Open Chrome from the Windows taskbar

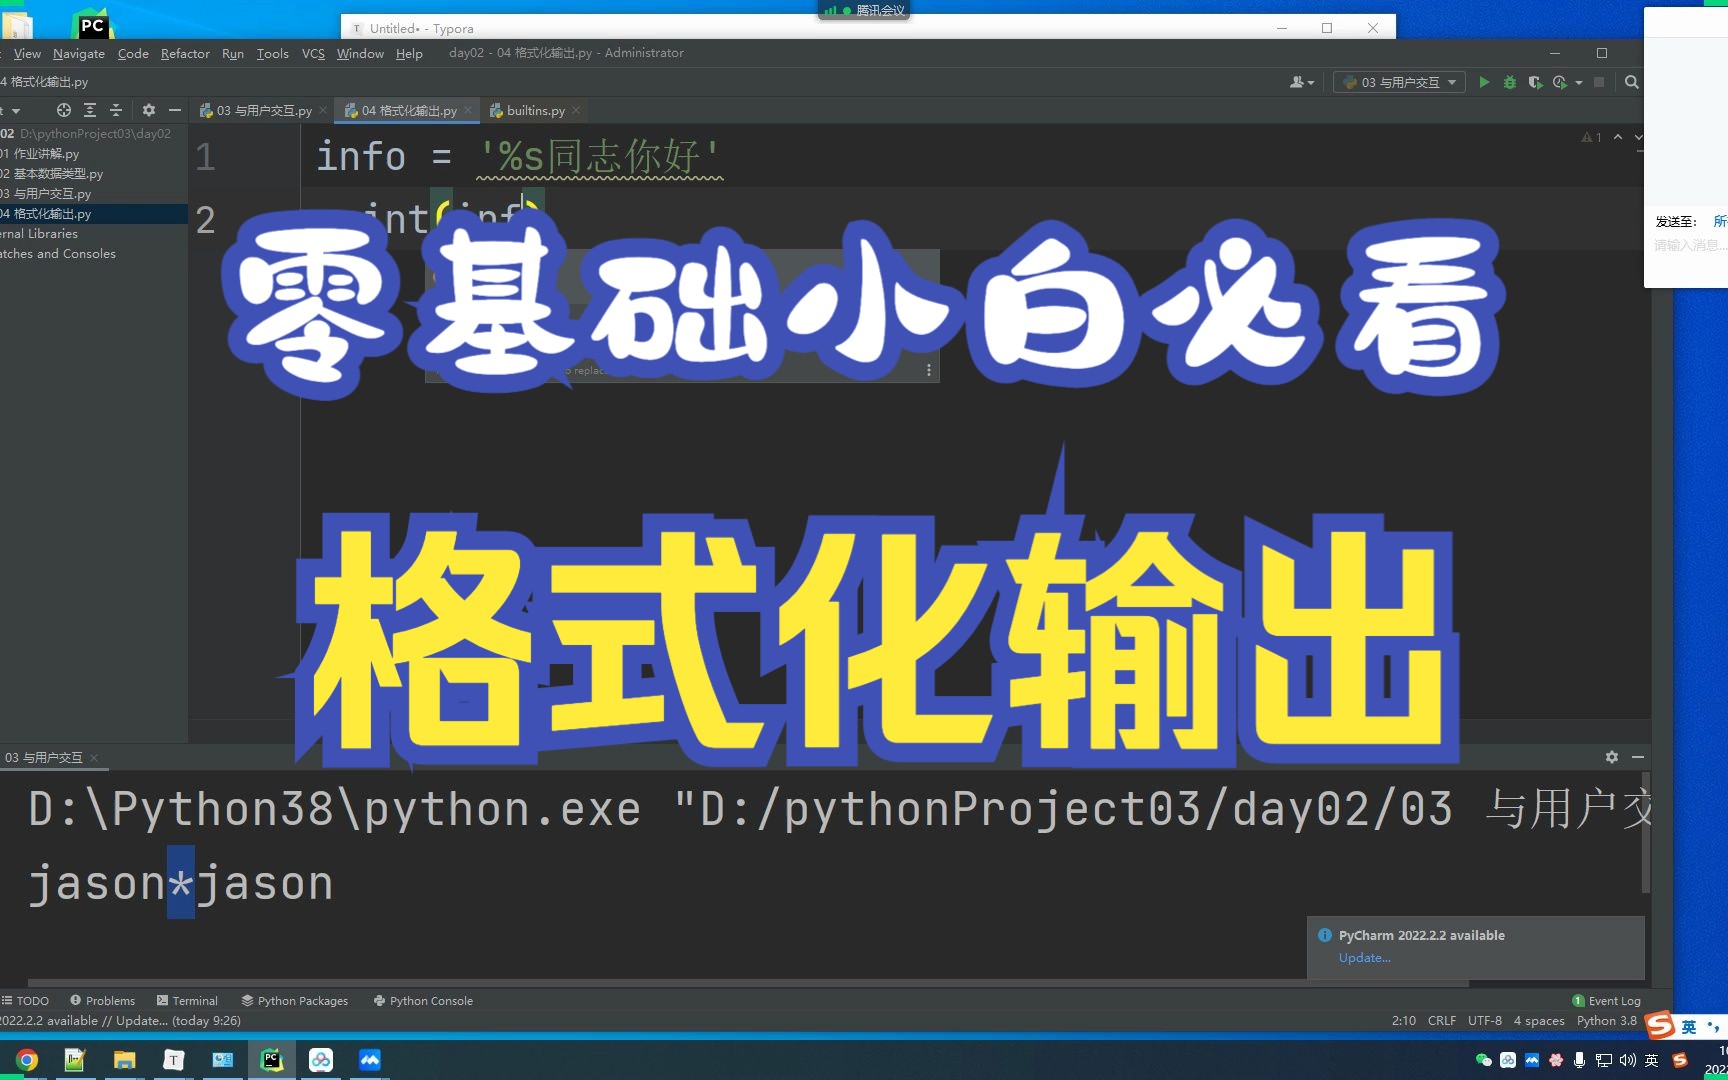[x=27, y=1060]
